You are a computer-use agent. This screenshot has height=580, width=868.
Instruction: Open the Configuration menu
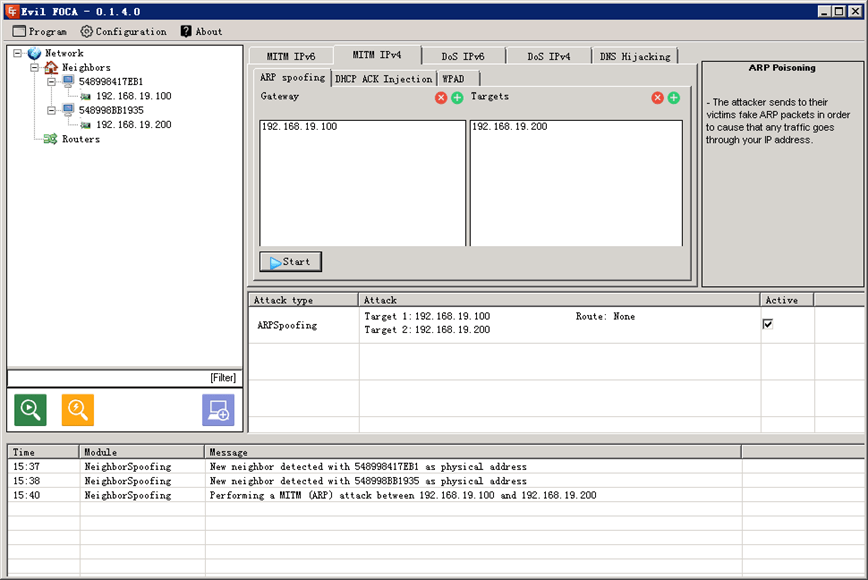click(123, 32)
